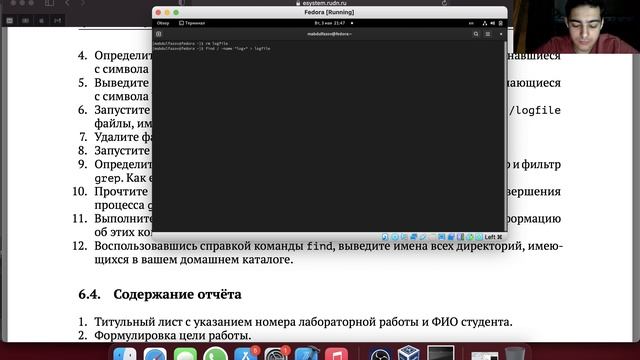The width and height of the screenshot is (640, 360).
Task: Click power icon in Fedora top bar
Action: click(x=500, y=23)
